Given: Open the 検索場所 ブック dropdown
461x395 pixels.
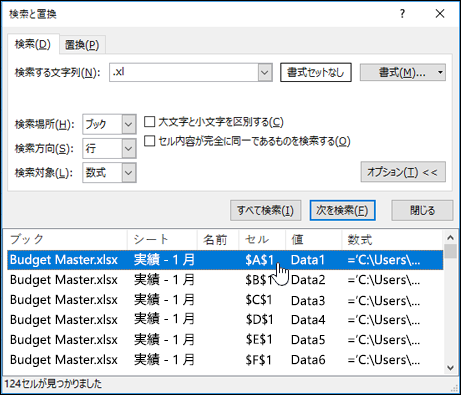Looking at the screenshot, I should (109, 124).
